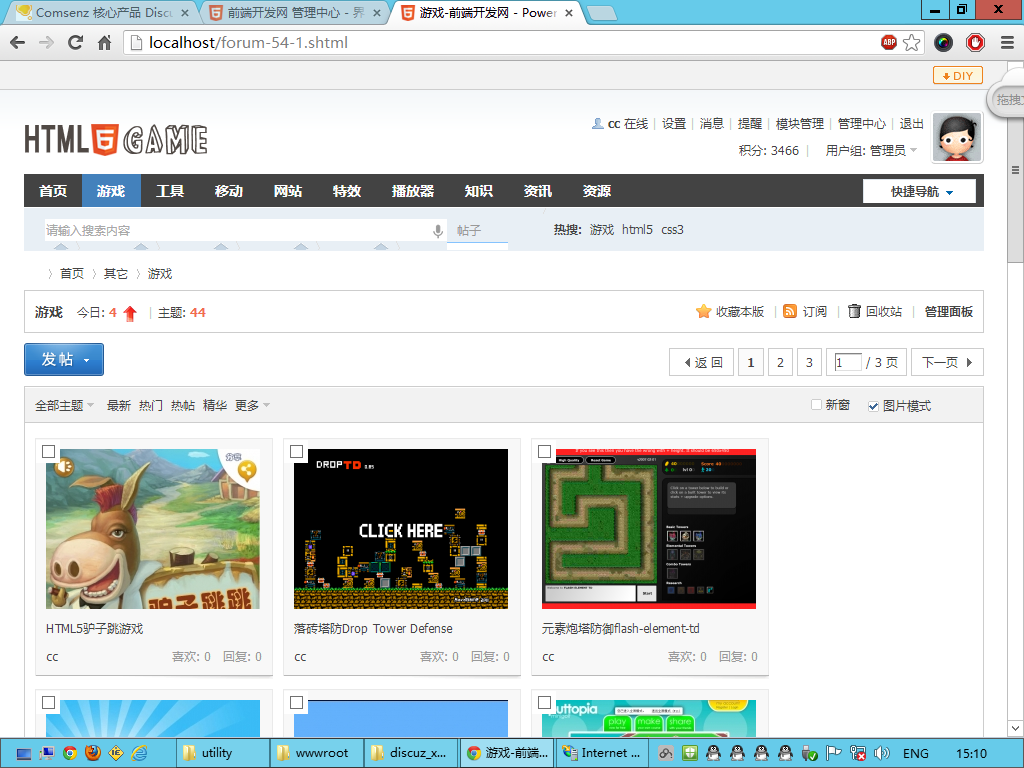Click the 退出 logout link
The width and height of the screenshot is (1024, 768).
911,123
